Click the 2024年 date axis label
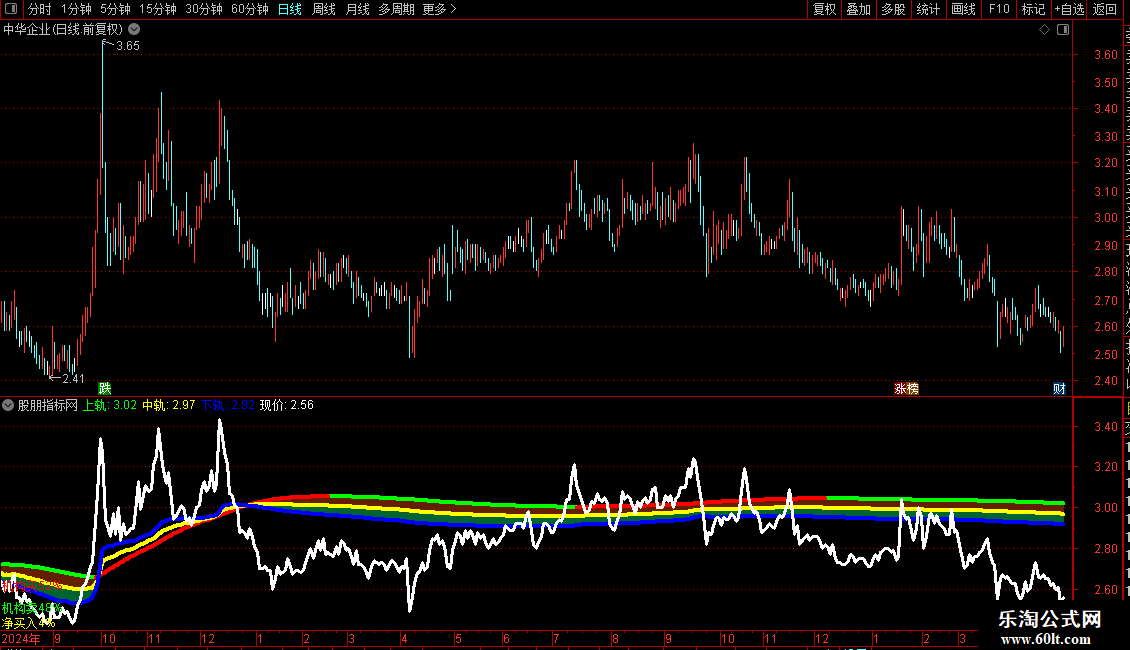1130x650 pixels. 21,638
